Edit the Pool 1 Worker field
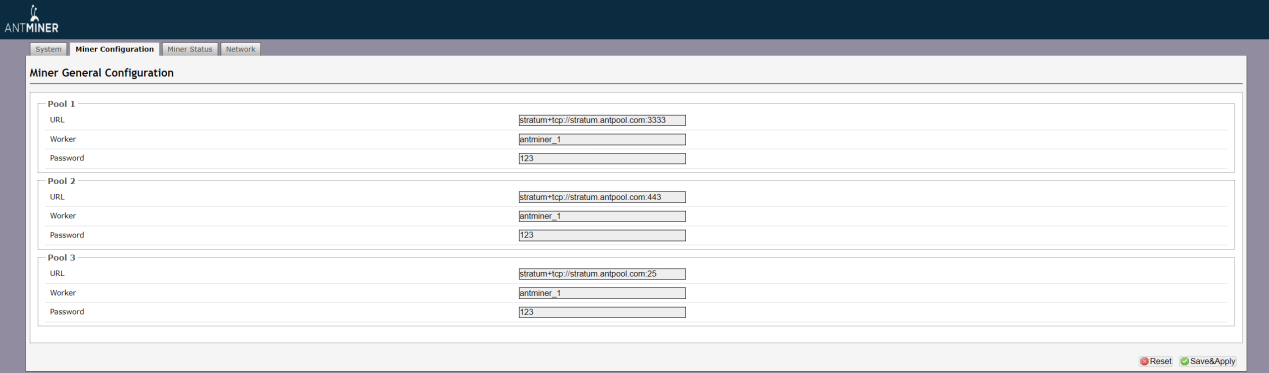 coord(602,139)
